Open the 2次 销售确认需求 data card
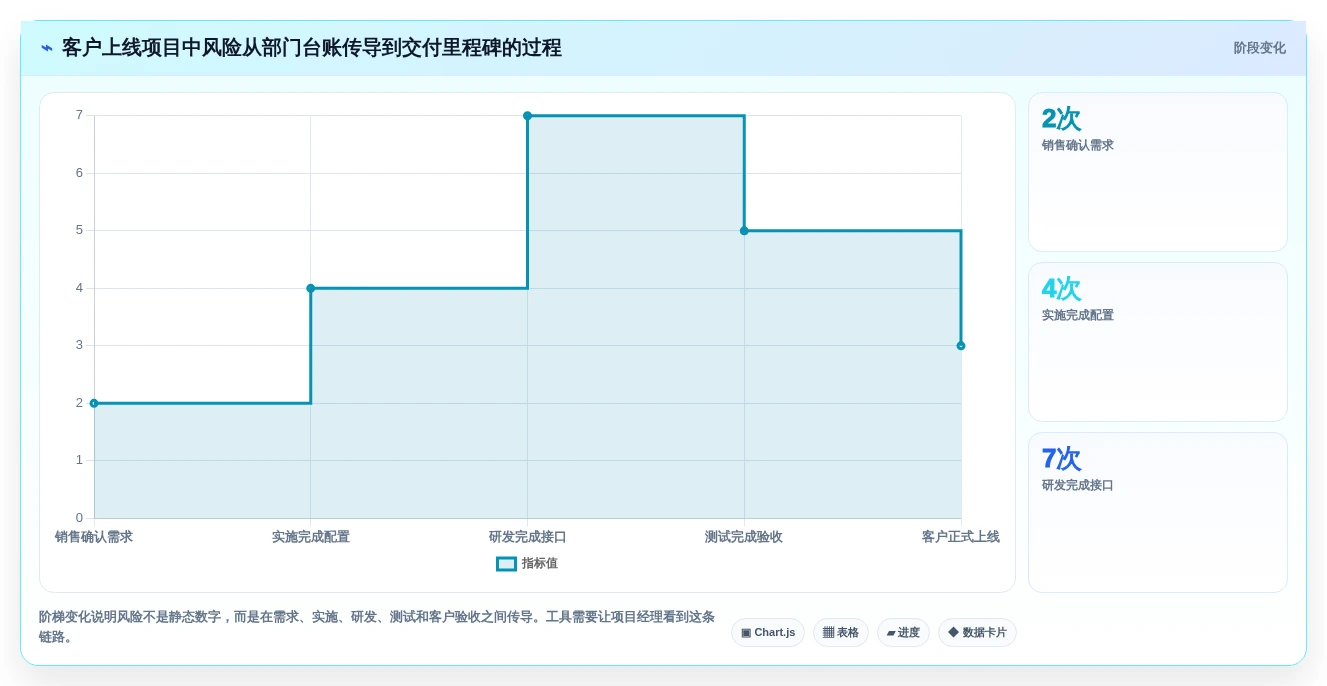 click(1158, 172)
